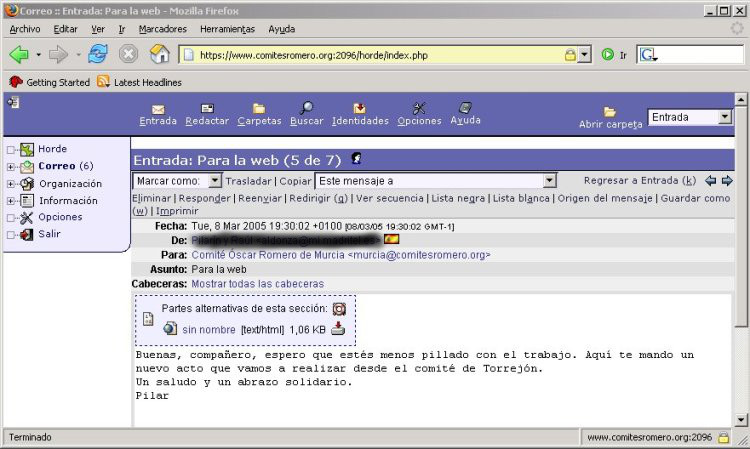Expand the Correo tree node
750x449 pixels.
pos(11,167)
